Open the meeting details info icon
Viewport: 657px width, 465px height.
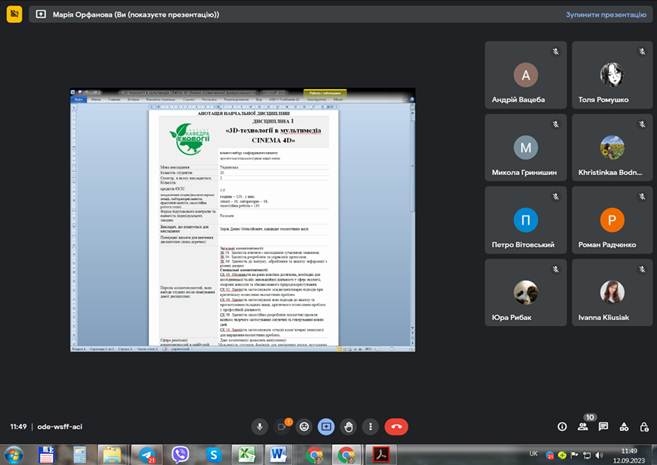pyautogui.click(x=562, y=426)
